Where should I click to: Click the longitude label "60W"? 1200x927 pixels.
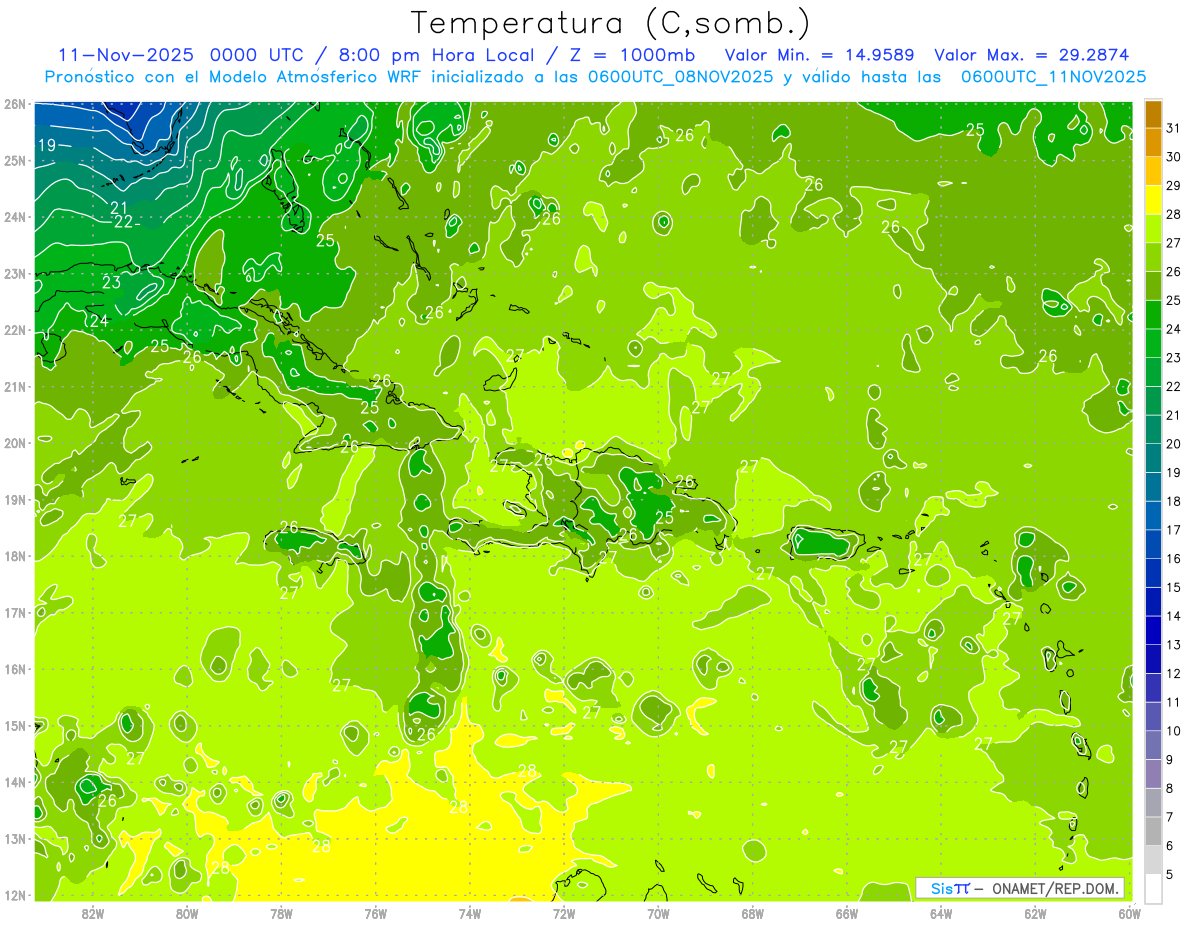tap(1129, 913)
